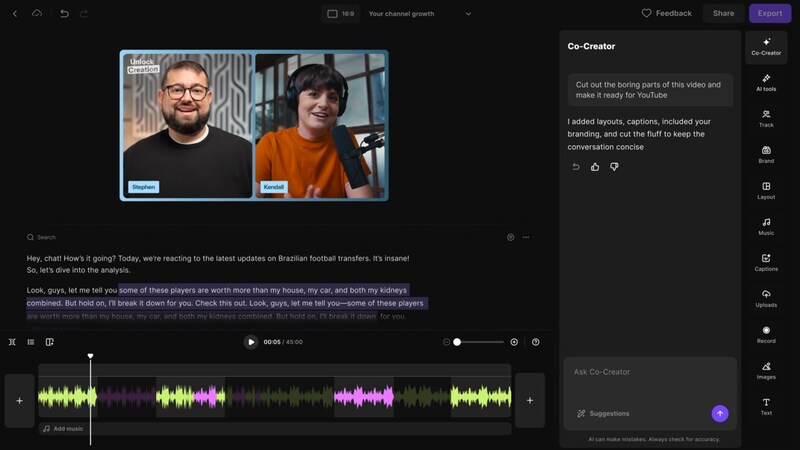Click the undo arrow in top bar
Viewport: 800px width, 450px height.
click(x=65, y=13)
